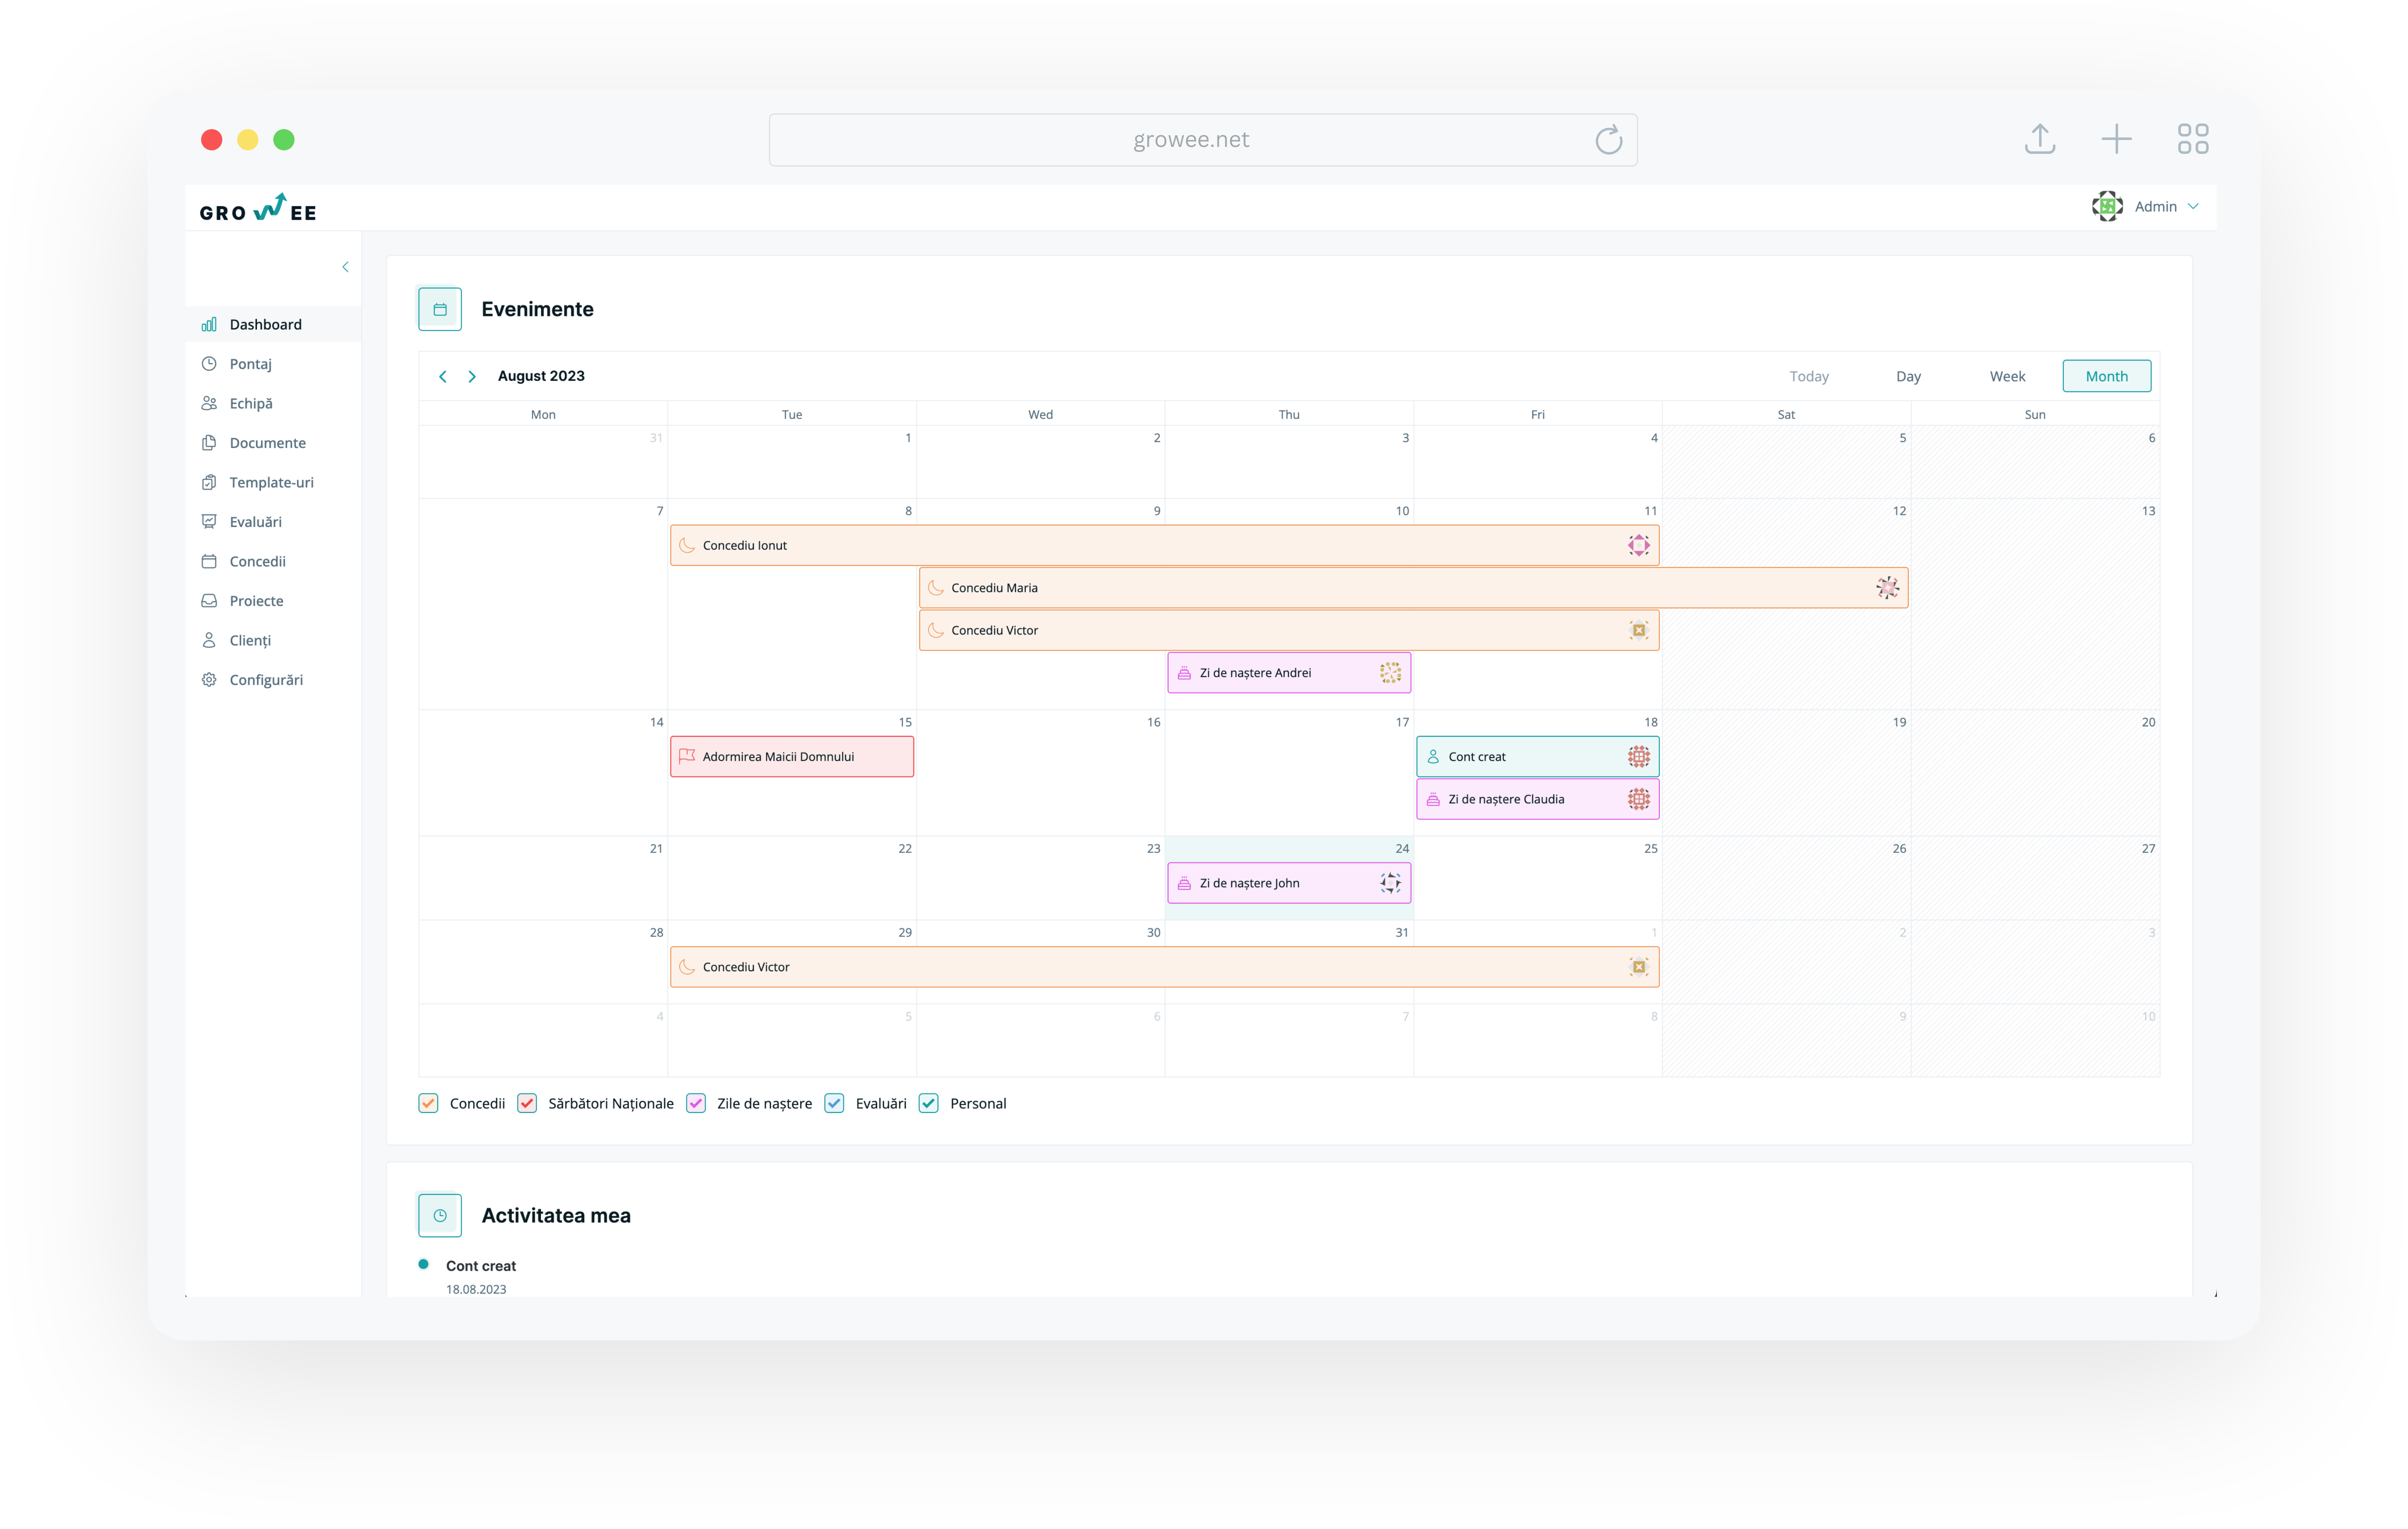Screen dimensions: 2408x1529
Task: Click avatar on Zi de naștere Andrei event
Action: 1390,673
